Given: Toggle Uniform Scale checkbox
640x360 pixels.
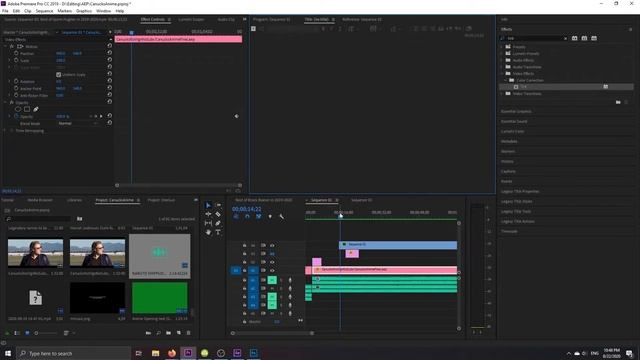Looking at the screenshot, I should (58, 75).
